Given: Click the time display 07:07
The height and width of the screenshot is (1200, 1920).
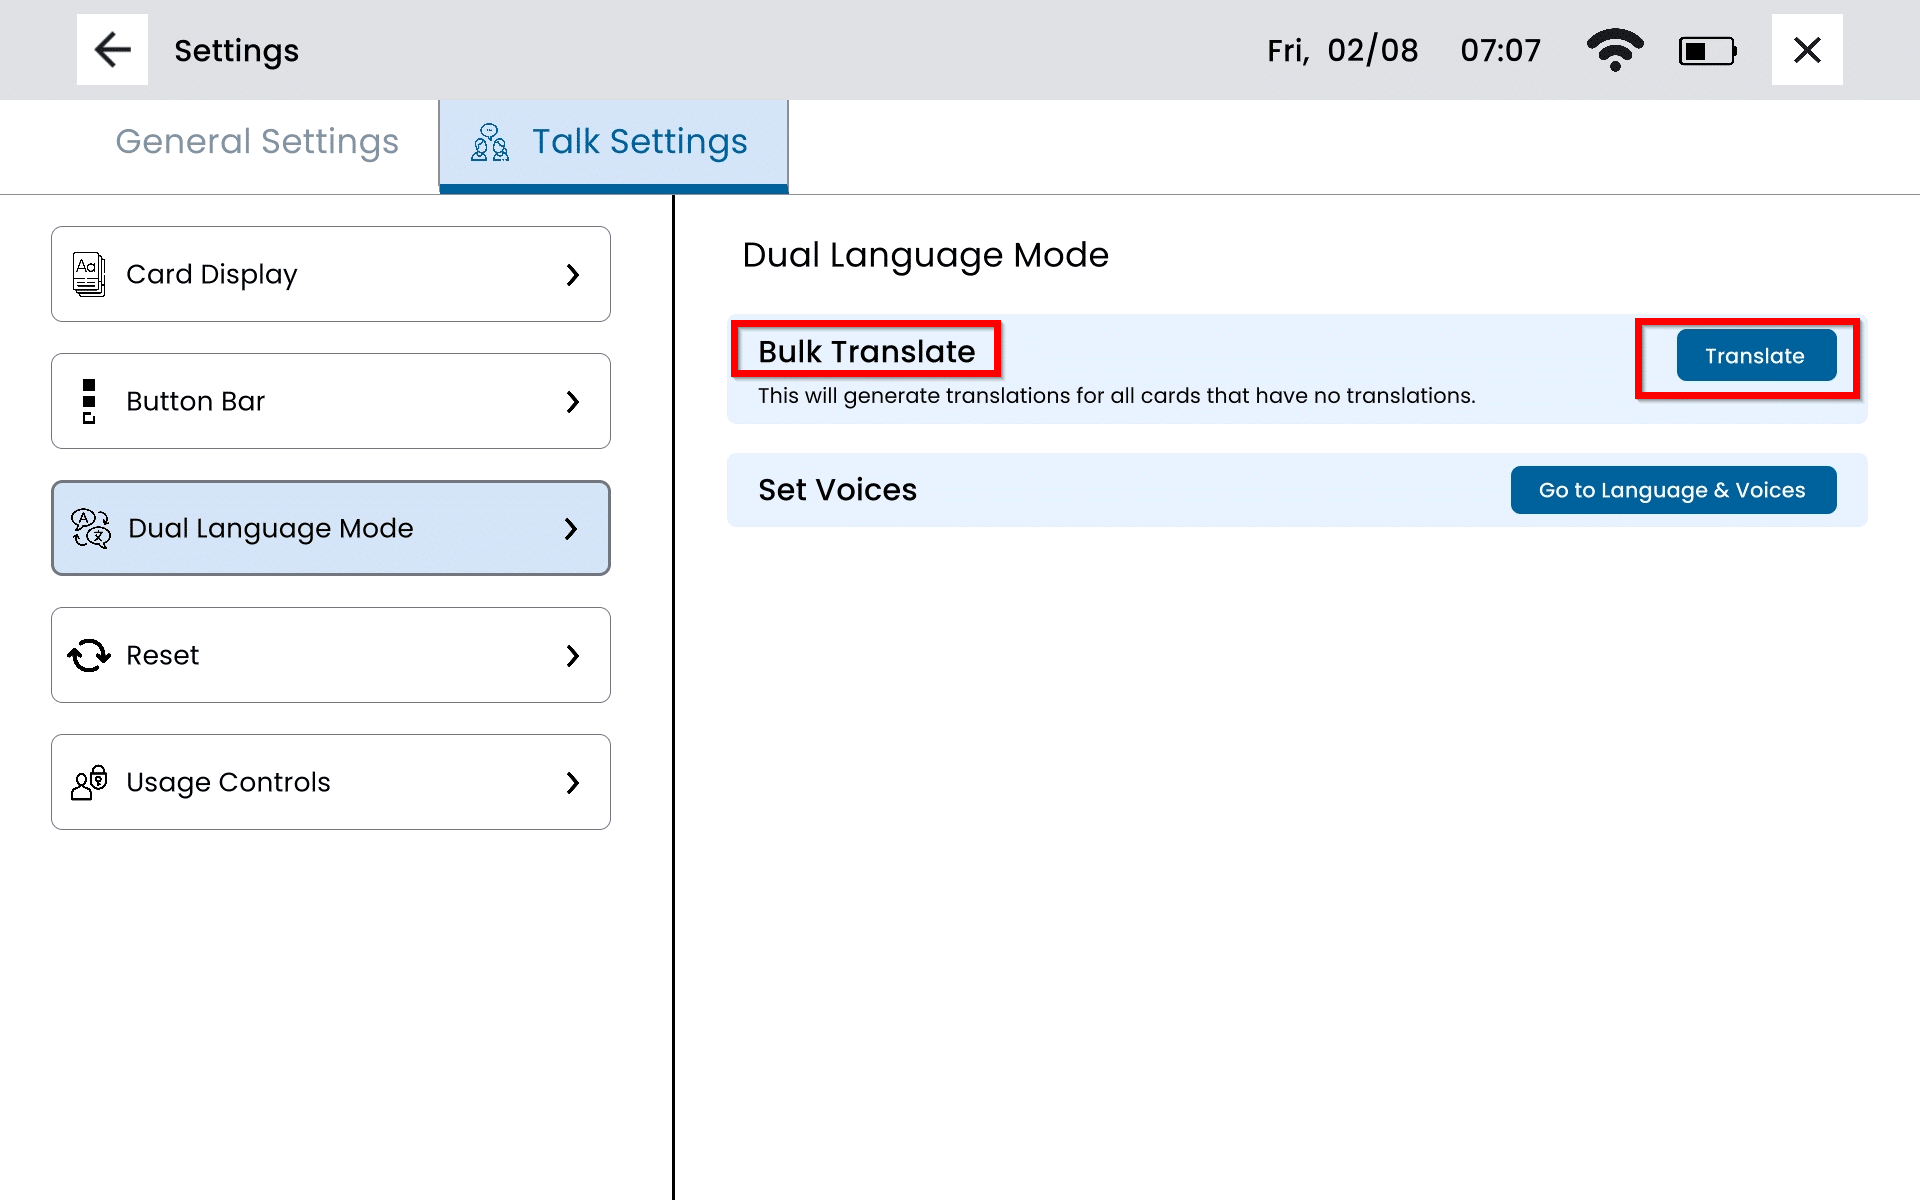Looking at the screenshot, I should click(1500, 50).
